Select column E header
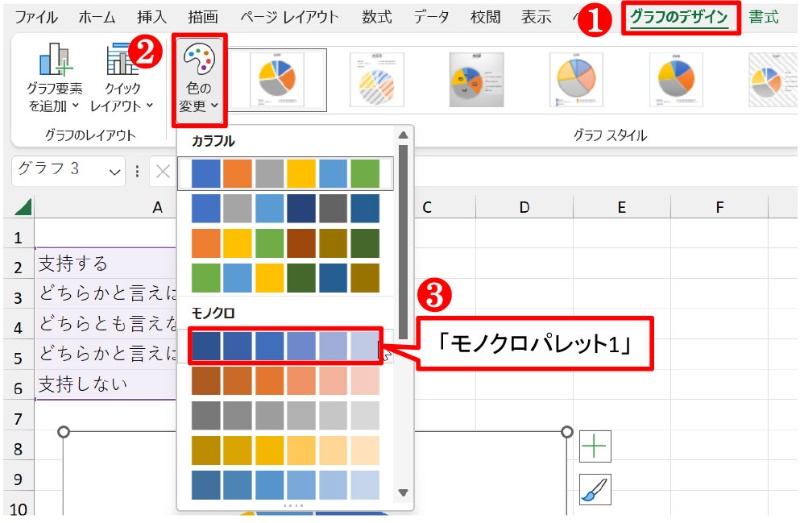This screenshot has height=523, width=800. [x=621, y=207]
